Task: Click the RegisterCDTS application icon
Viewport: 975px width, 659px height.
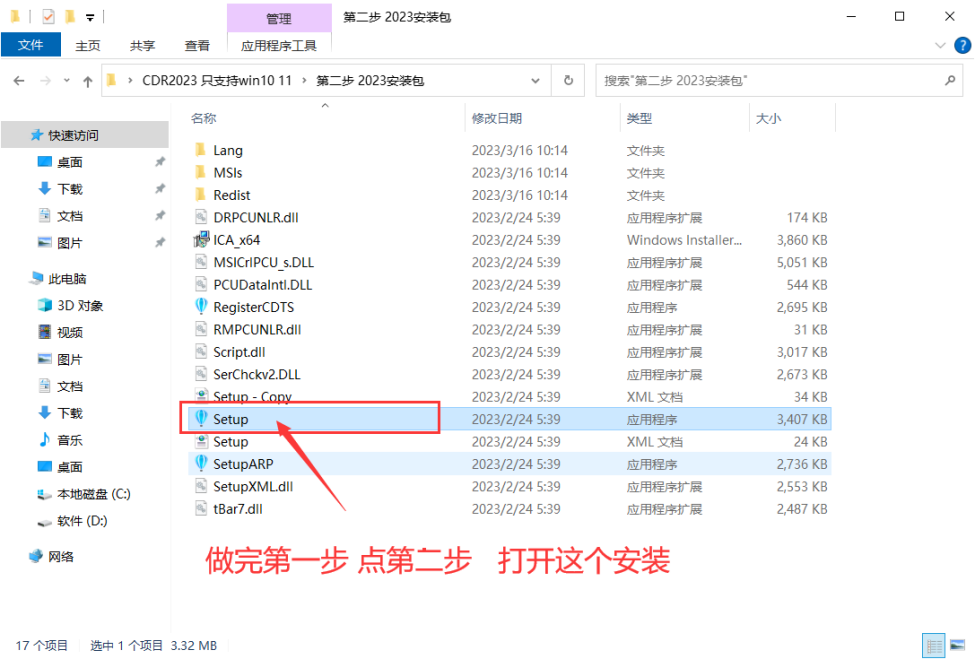Action: tap(201, 307)
